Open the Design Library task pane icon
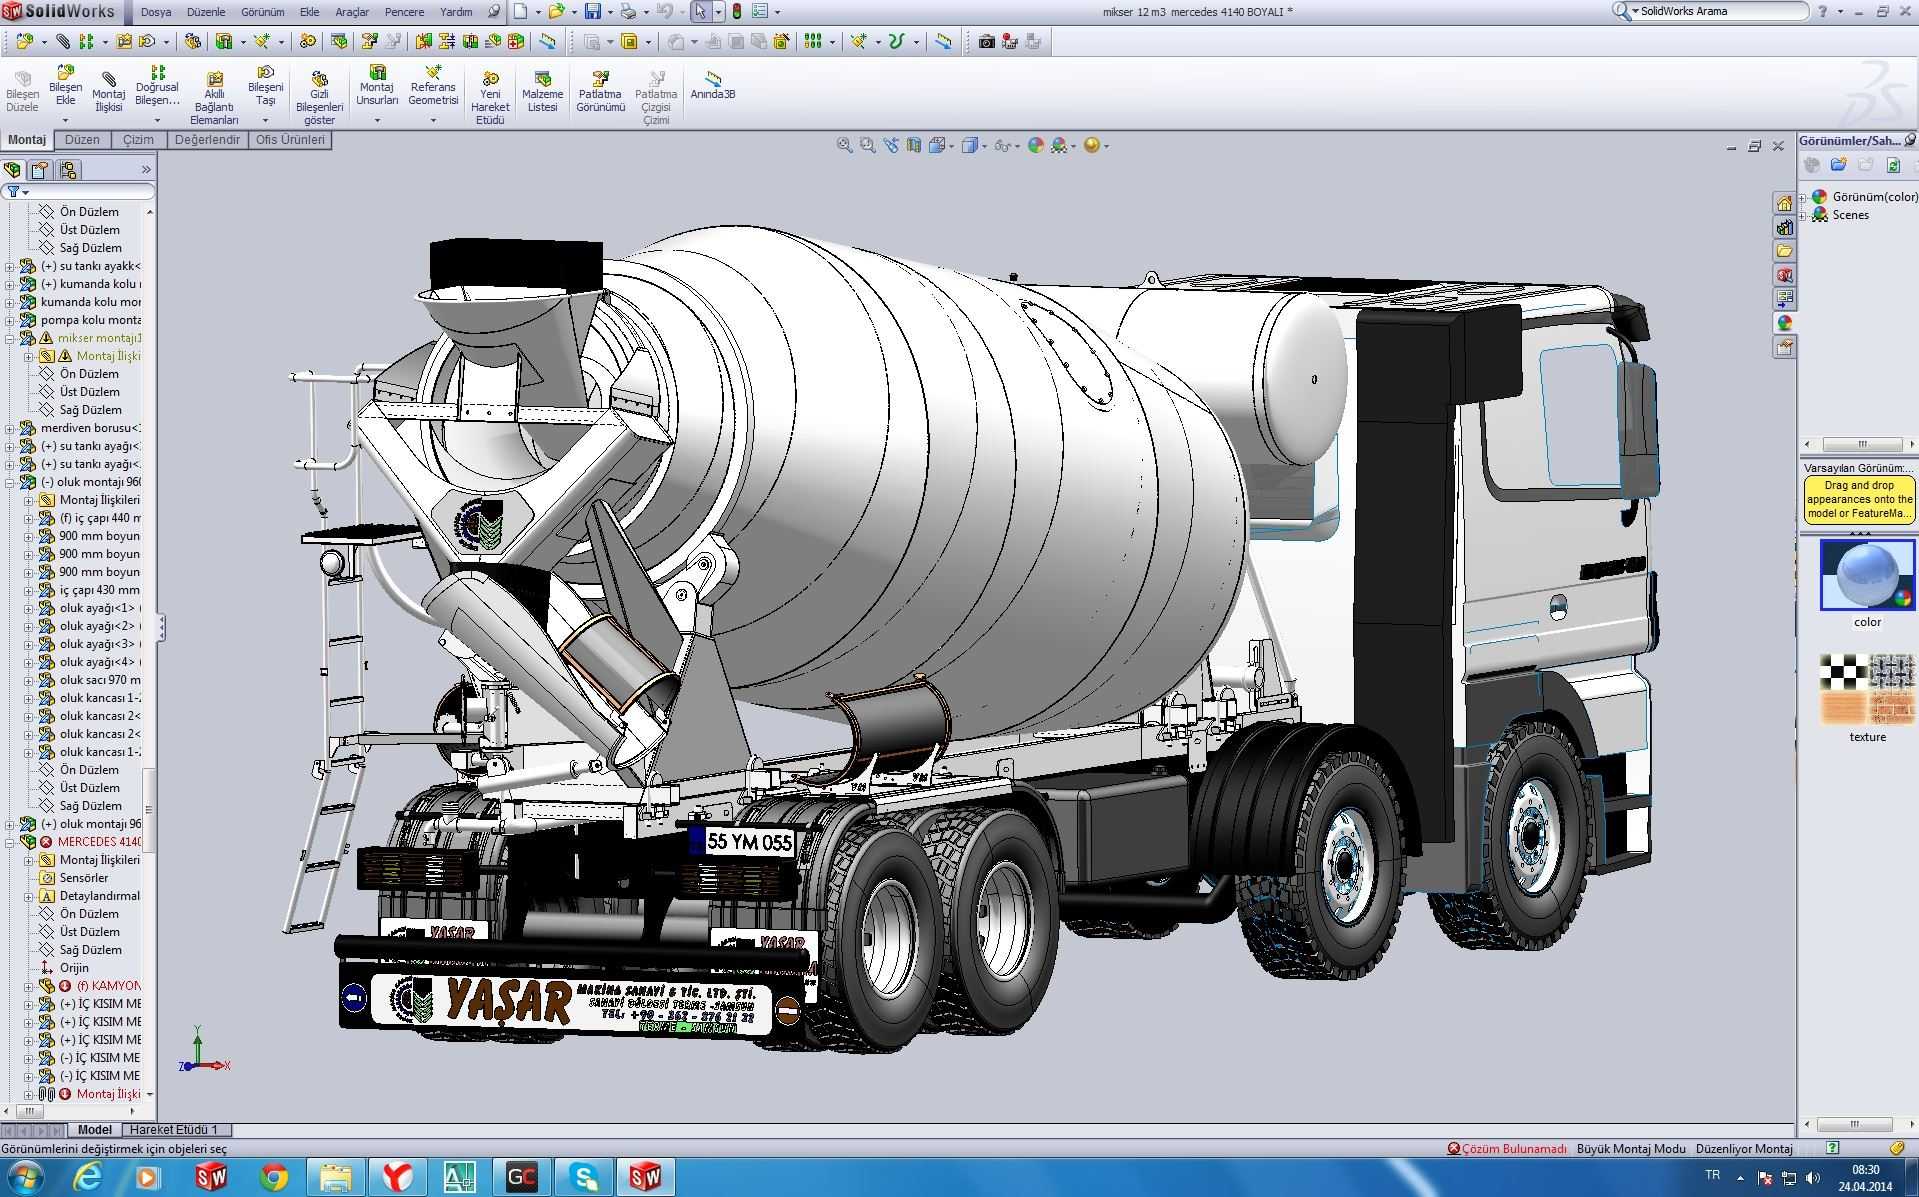This screenshot has height=1197, width=1919. (x=1785, y=227)
